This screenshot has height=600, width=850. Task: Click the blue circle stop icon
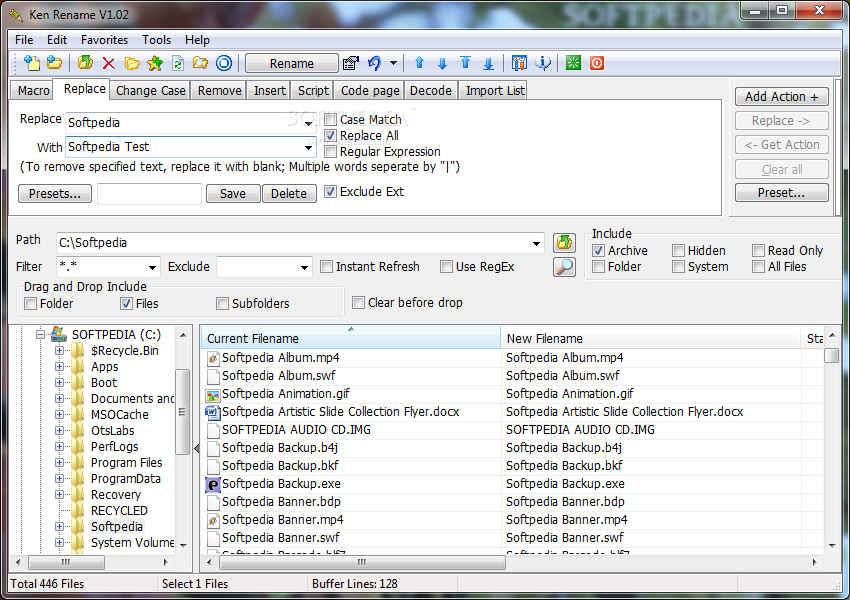224,63
